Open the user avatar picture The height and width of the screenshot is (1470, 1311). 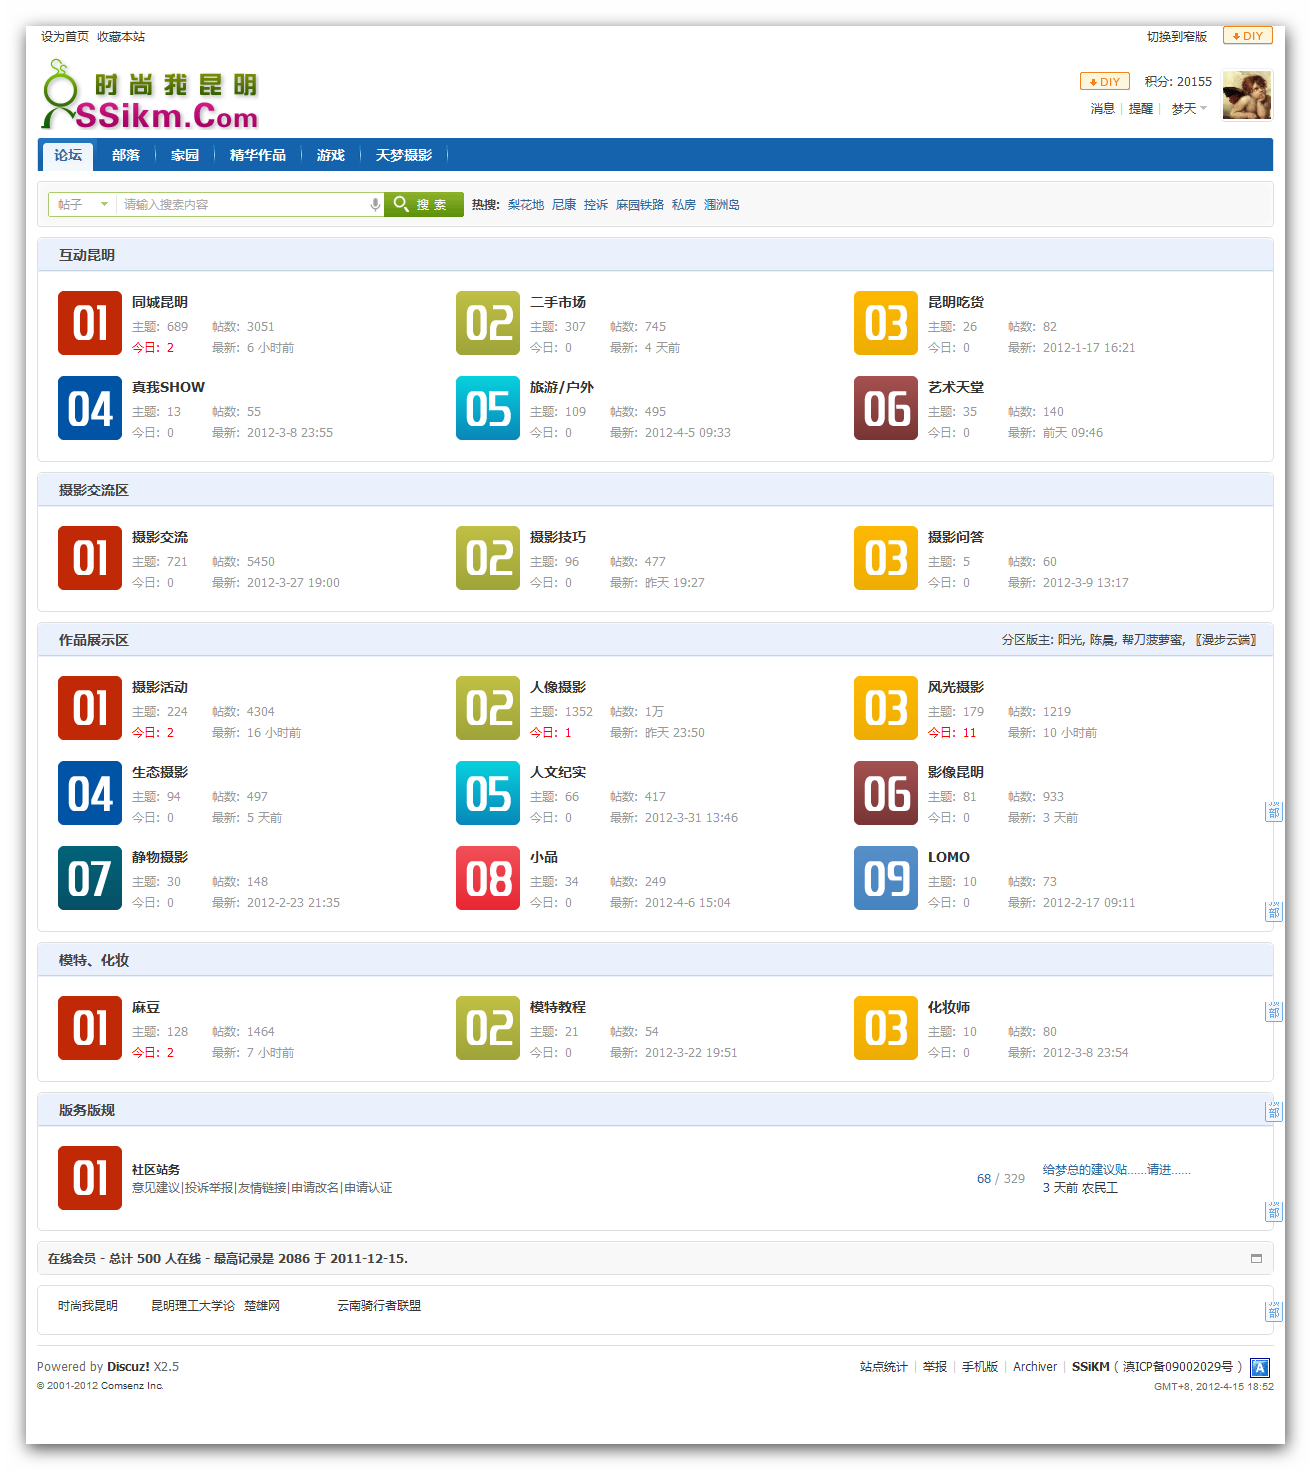[x=1247, y=96]
